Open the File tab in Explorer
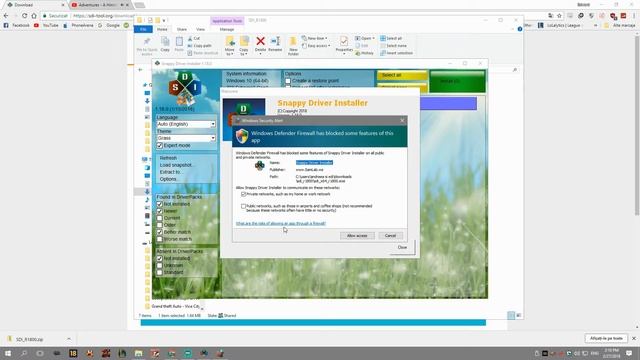Screen dimensions: 640x360 143,29
